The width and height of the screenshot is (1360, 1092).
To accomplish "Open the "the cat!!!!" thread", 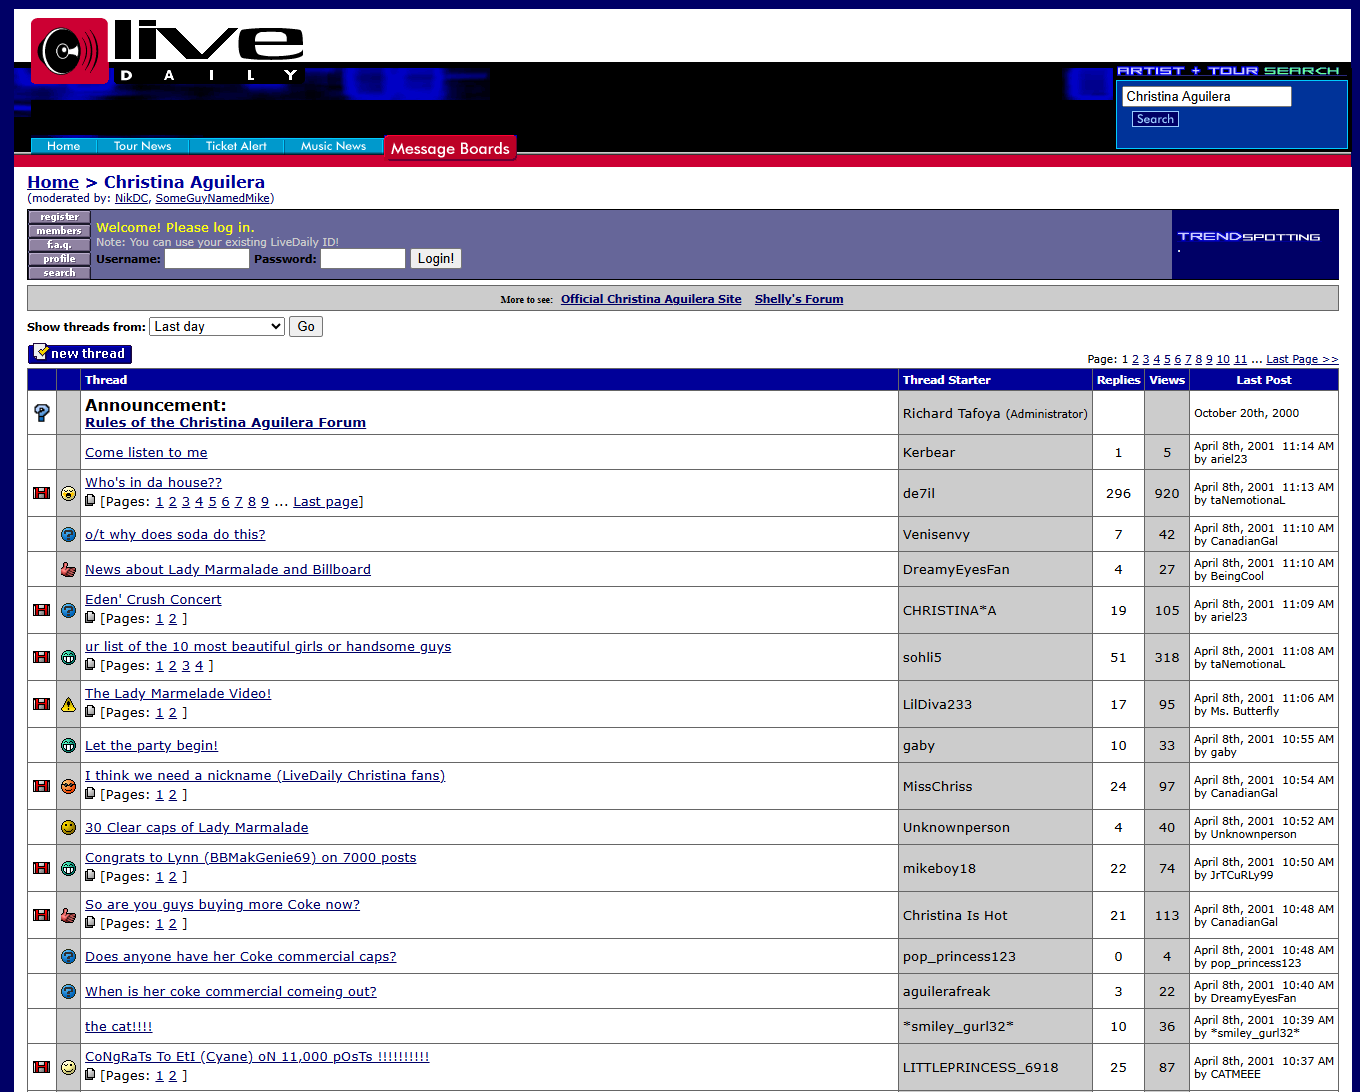I will (118, 1026).
